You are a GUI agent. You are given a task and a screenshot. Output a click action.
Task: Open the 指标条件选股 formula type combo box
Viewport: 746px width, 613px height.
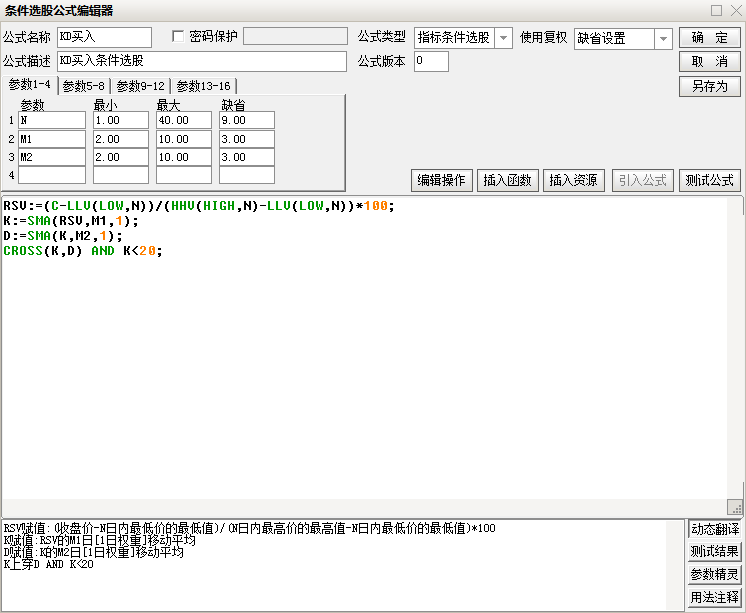pos(463,38)
